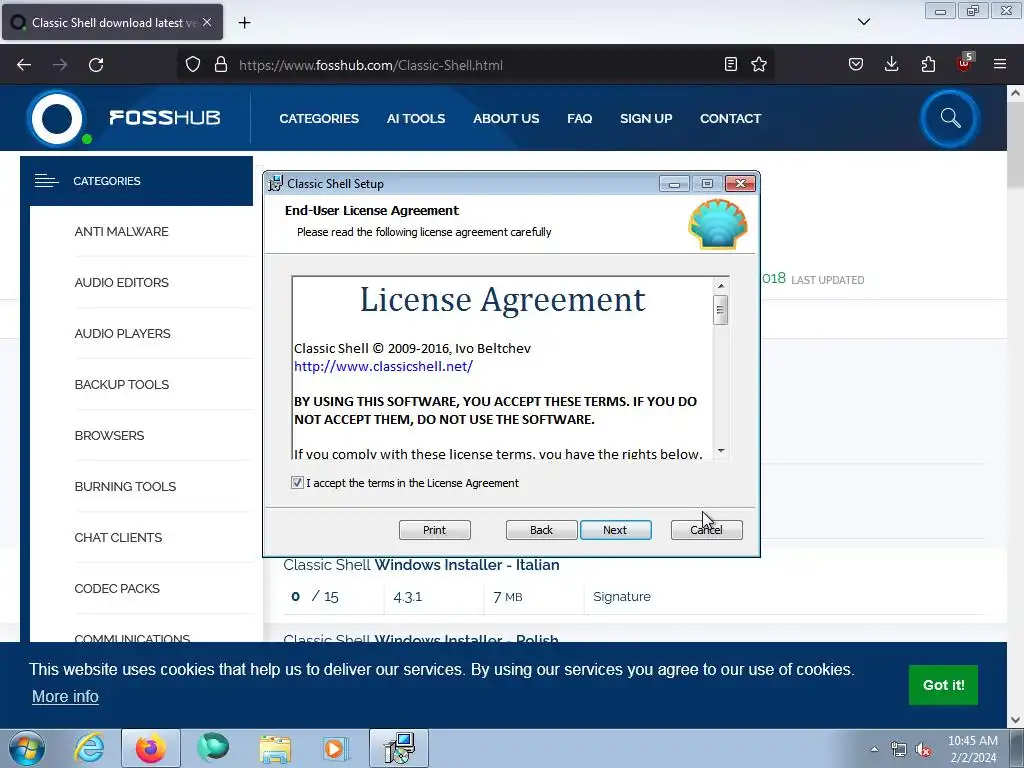Click Back in setup dialog
1024x768 pixels.
pyautogui.click(x=541, y=530)
